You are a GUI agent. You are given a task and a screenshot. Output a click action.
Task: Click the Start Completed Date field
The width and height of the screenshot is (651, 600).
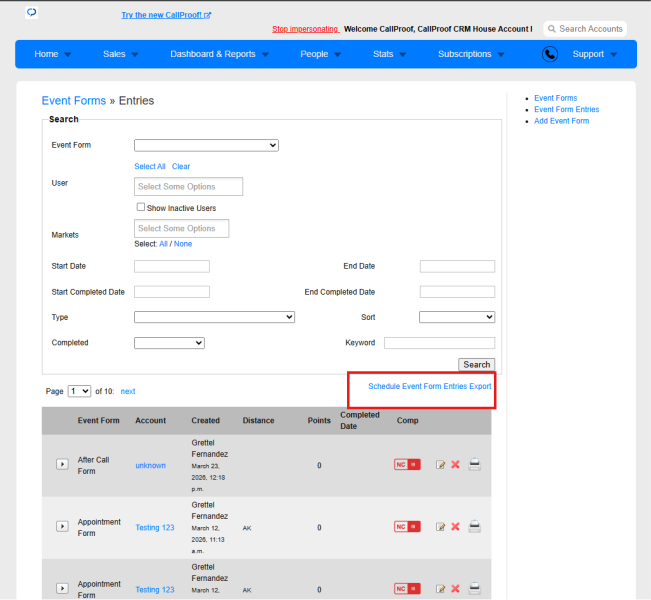click(x=172, y=292)
